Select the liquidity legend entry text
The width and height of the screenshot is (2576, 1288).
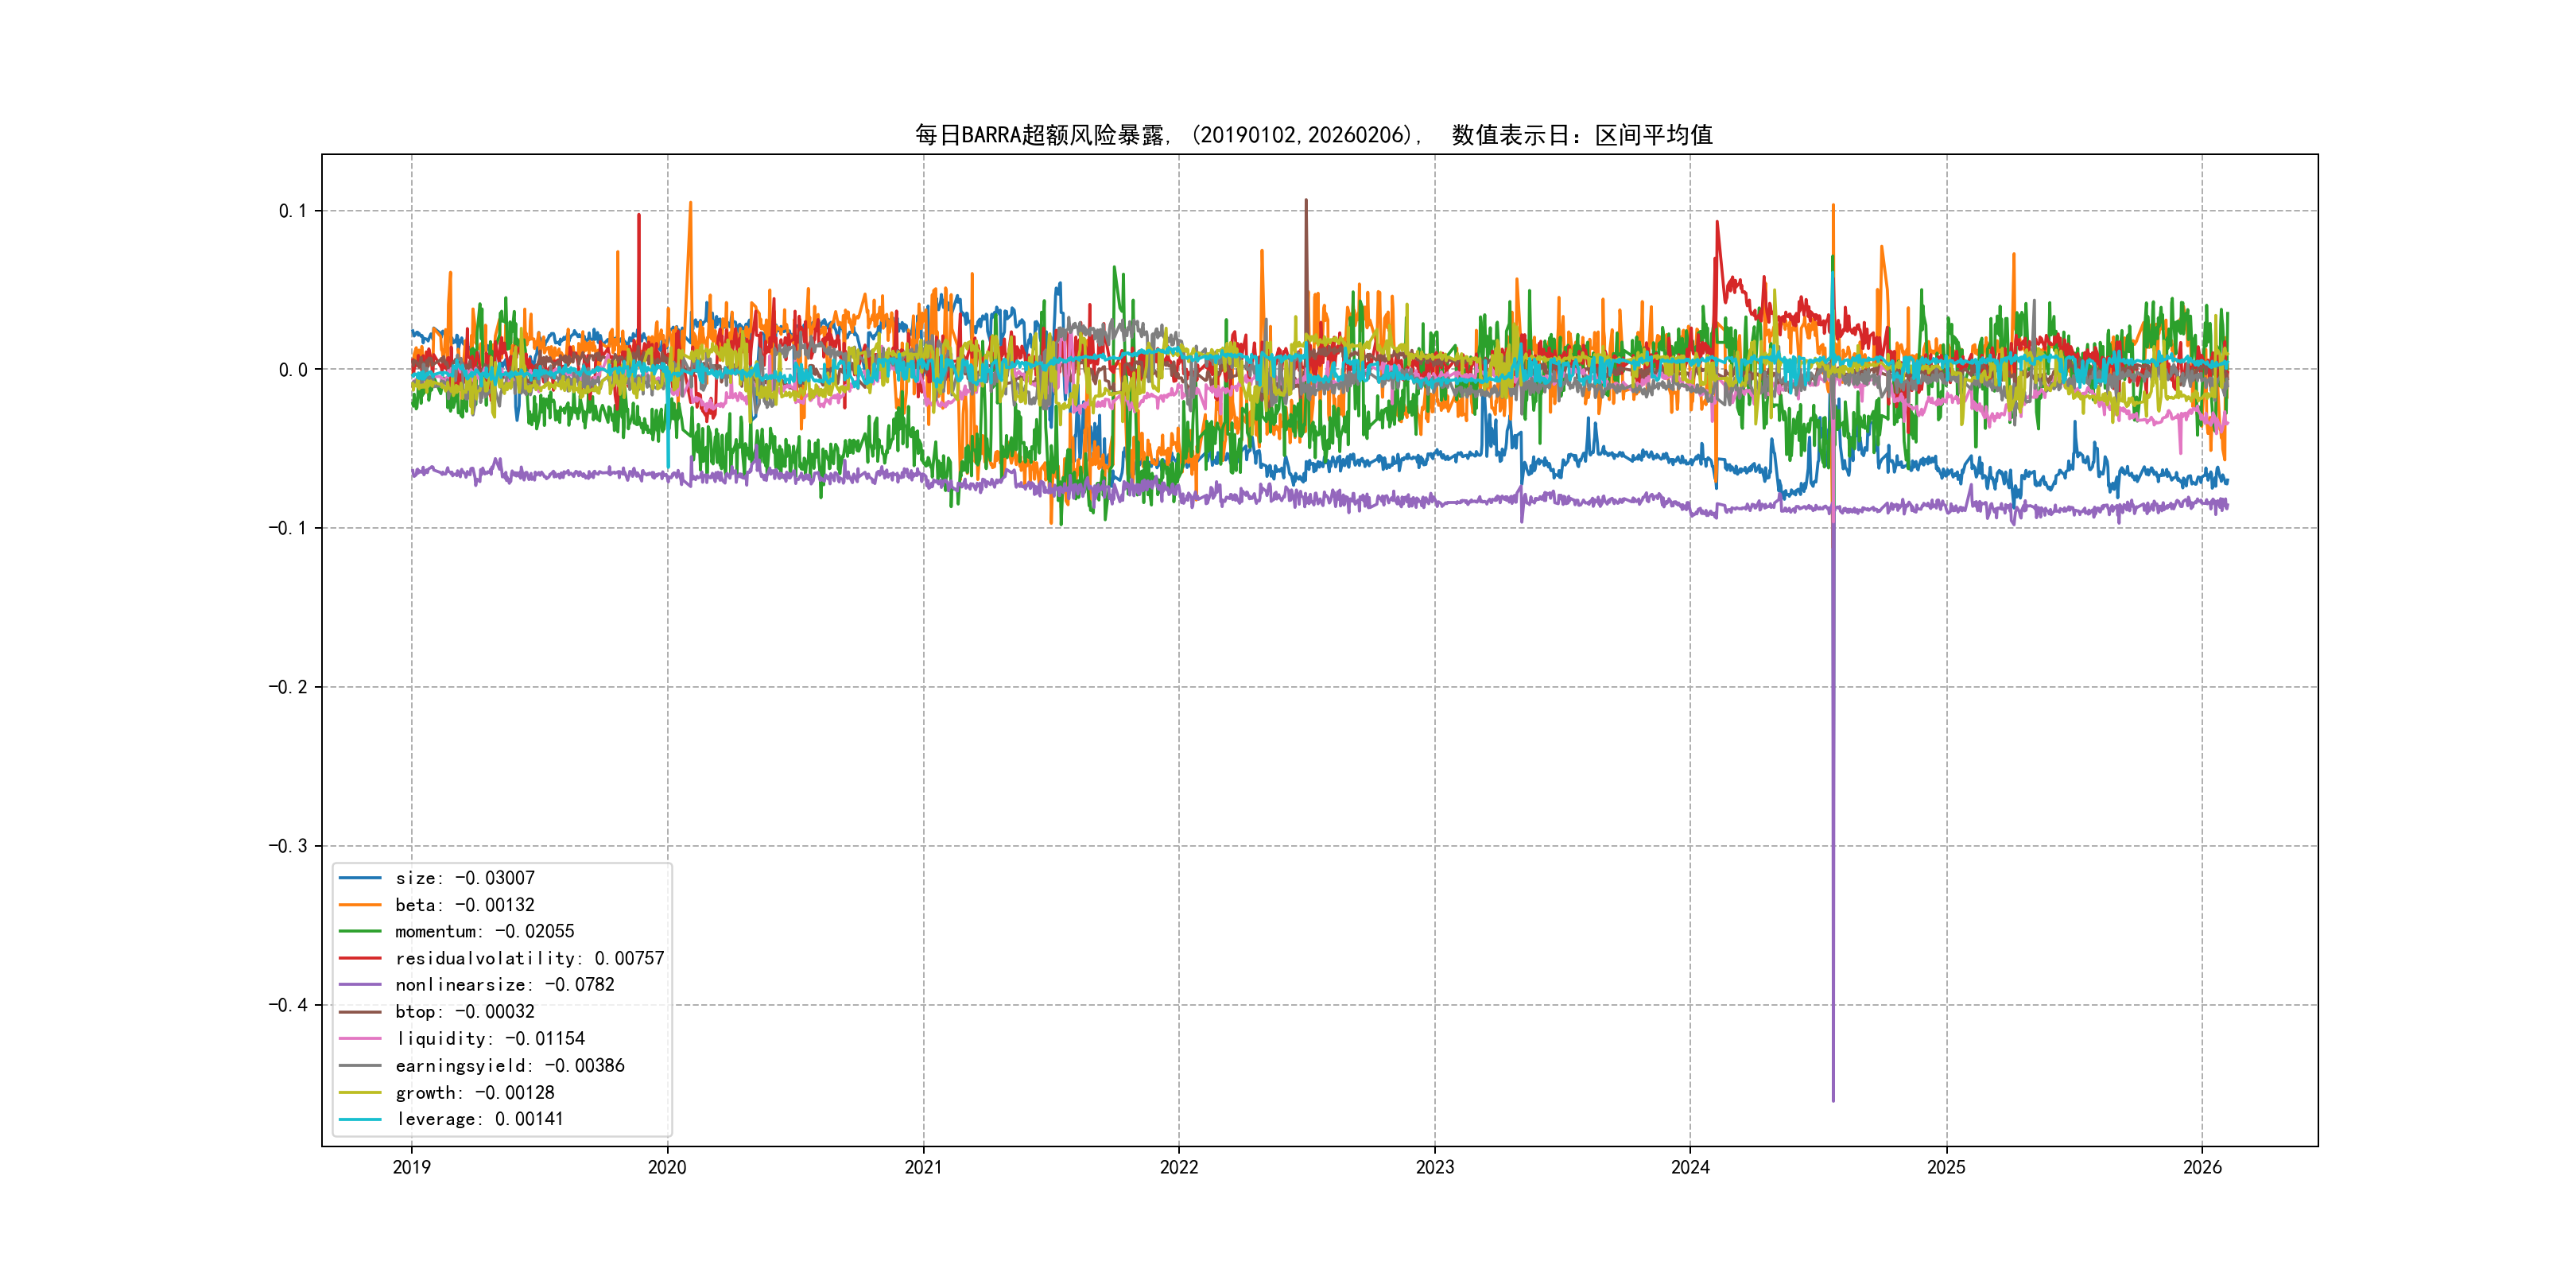pyautogui.click(x=489, y=1039)
